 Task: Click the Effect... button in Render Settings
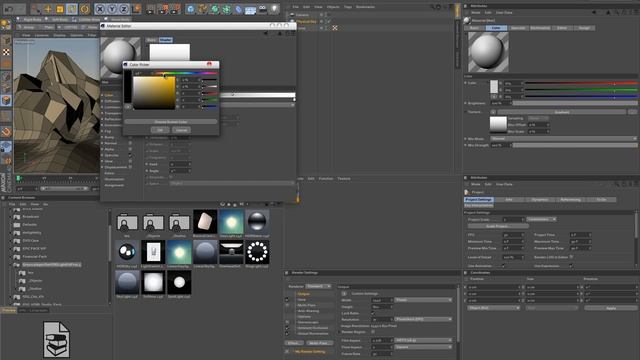pos(293,343)
